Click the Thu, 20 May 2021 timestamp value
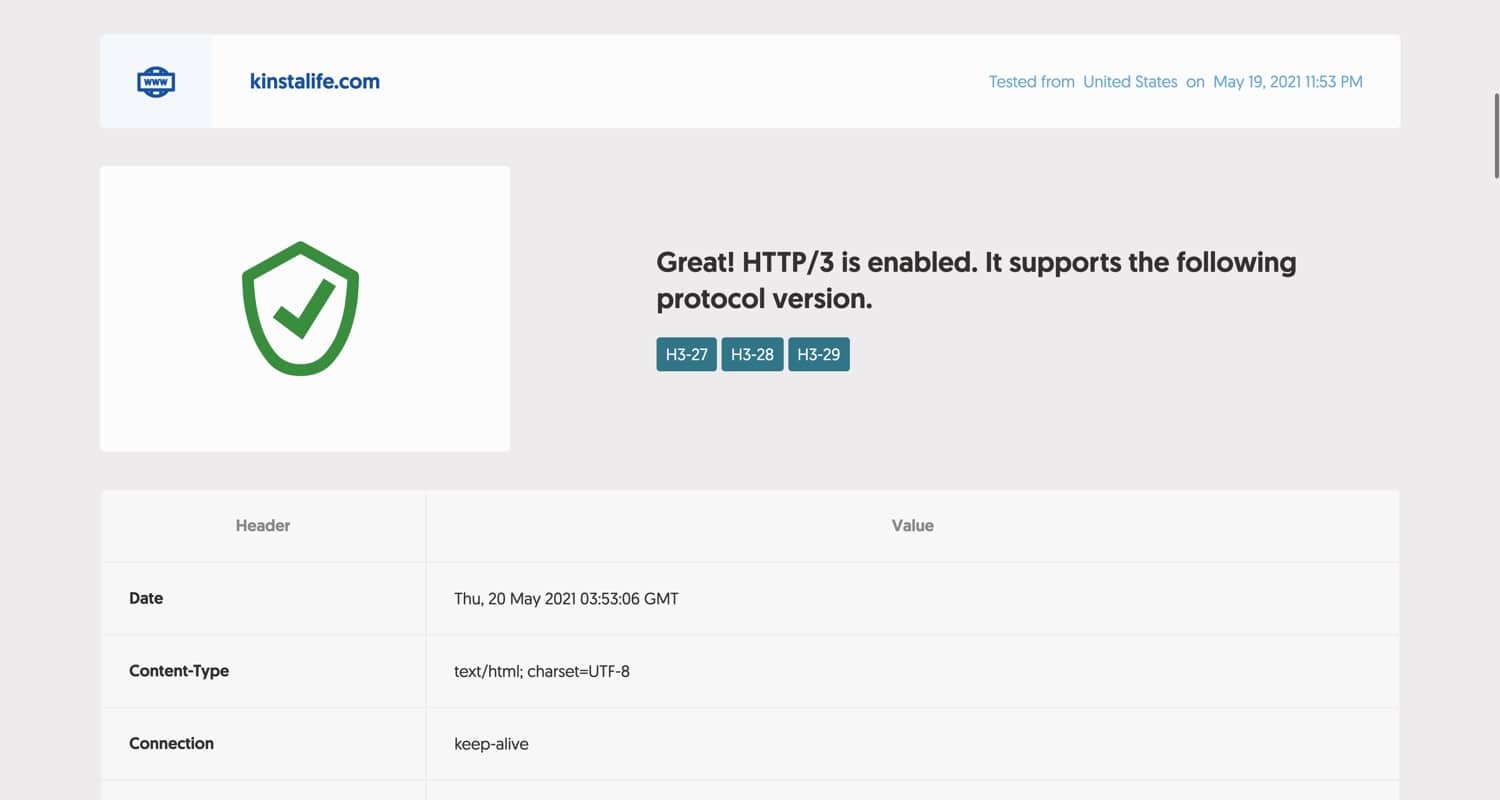The image size is (1500, 800). click(566, 598)
